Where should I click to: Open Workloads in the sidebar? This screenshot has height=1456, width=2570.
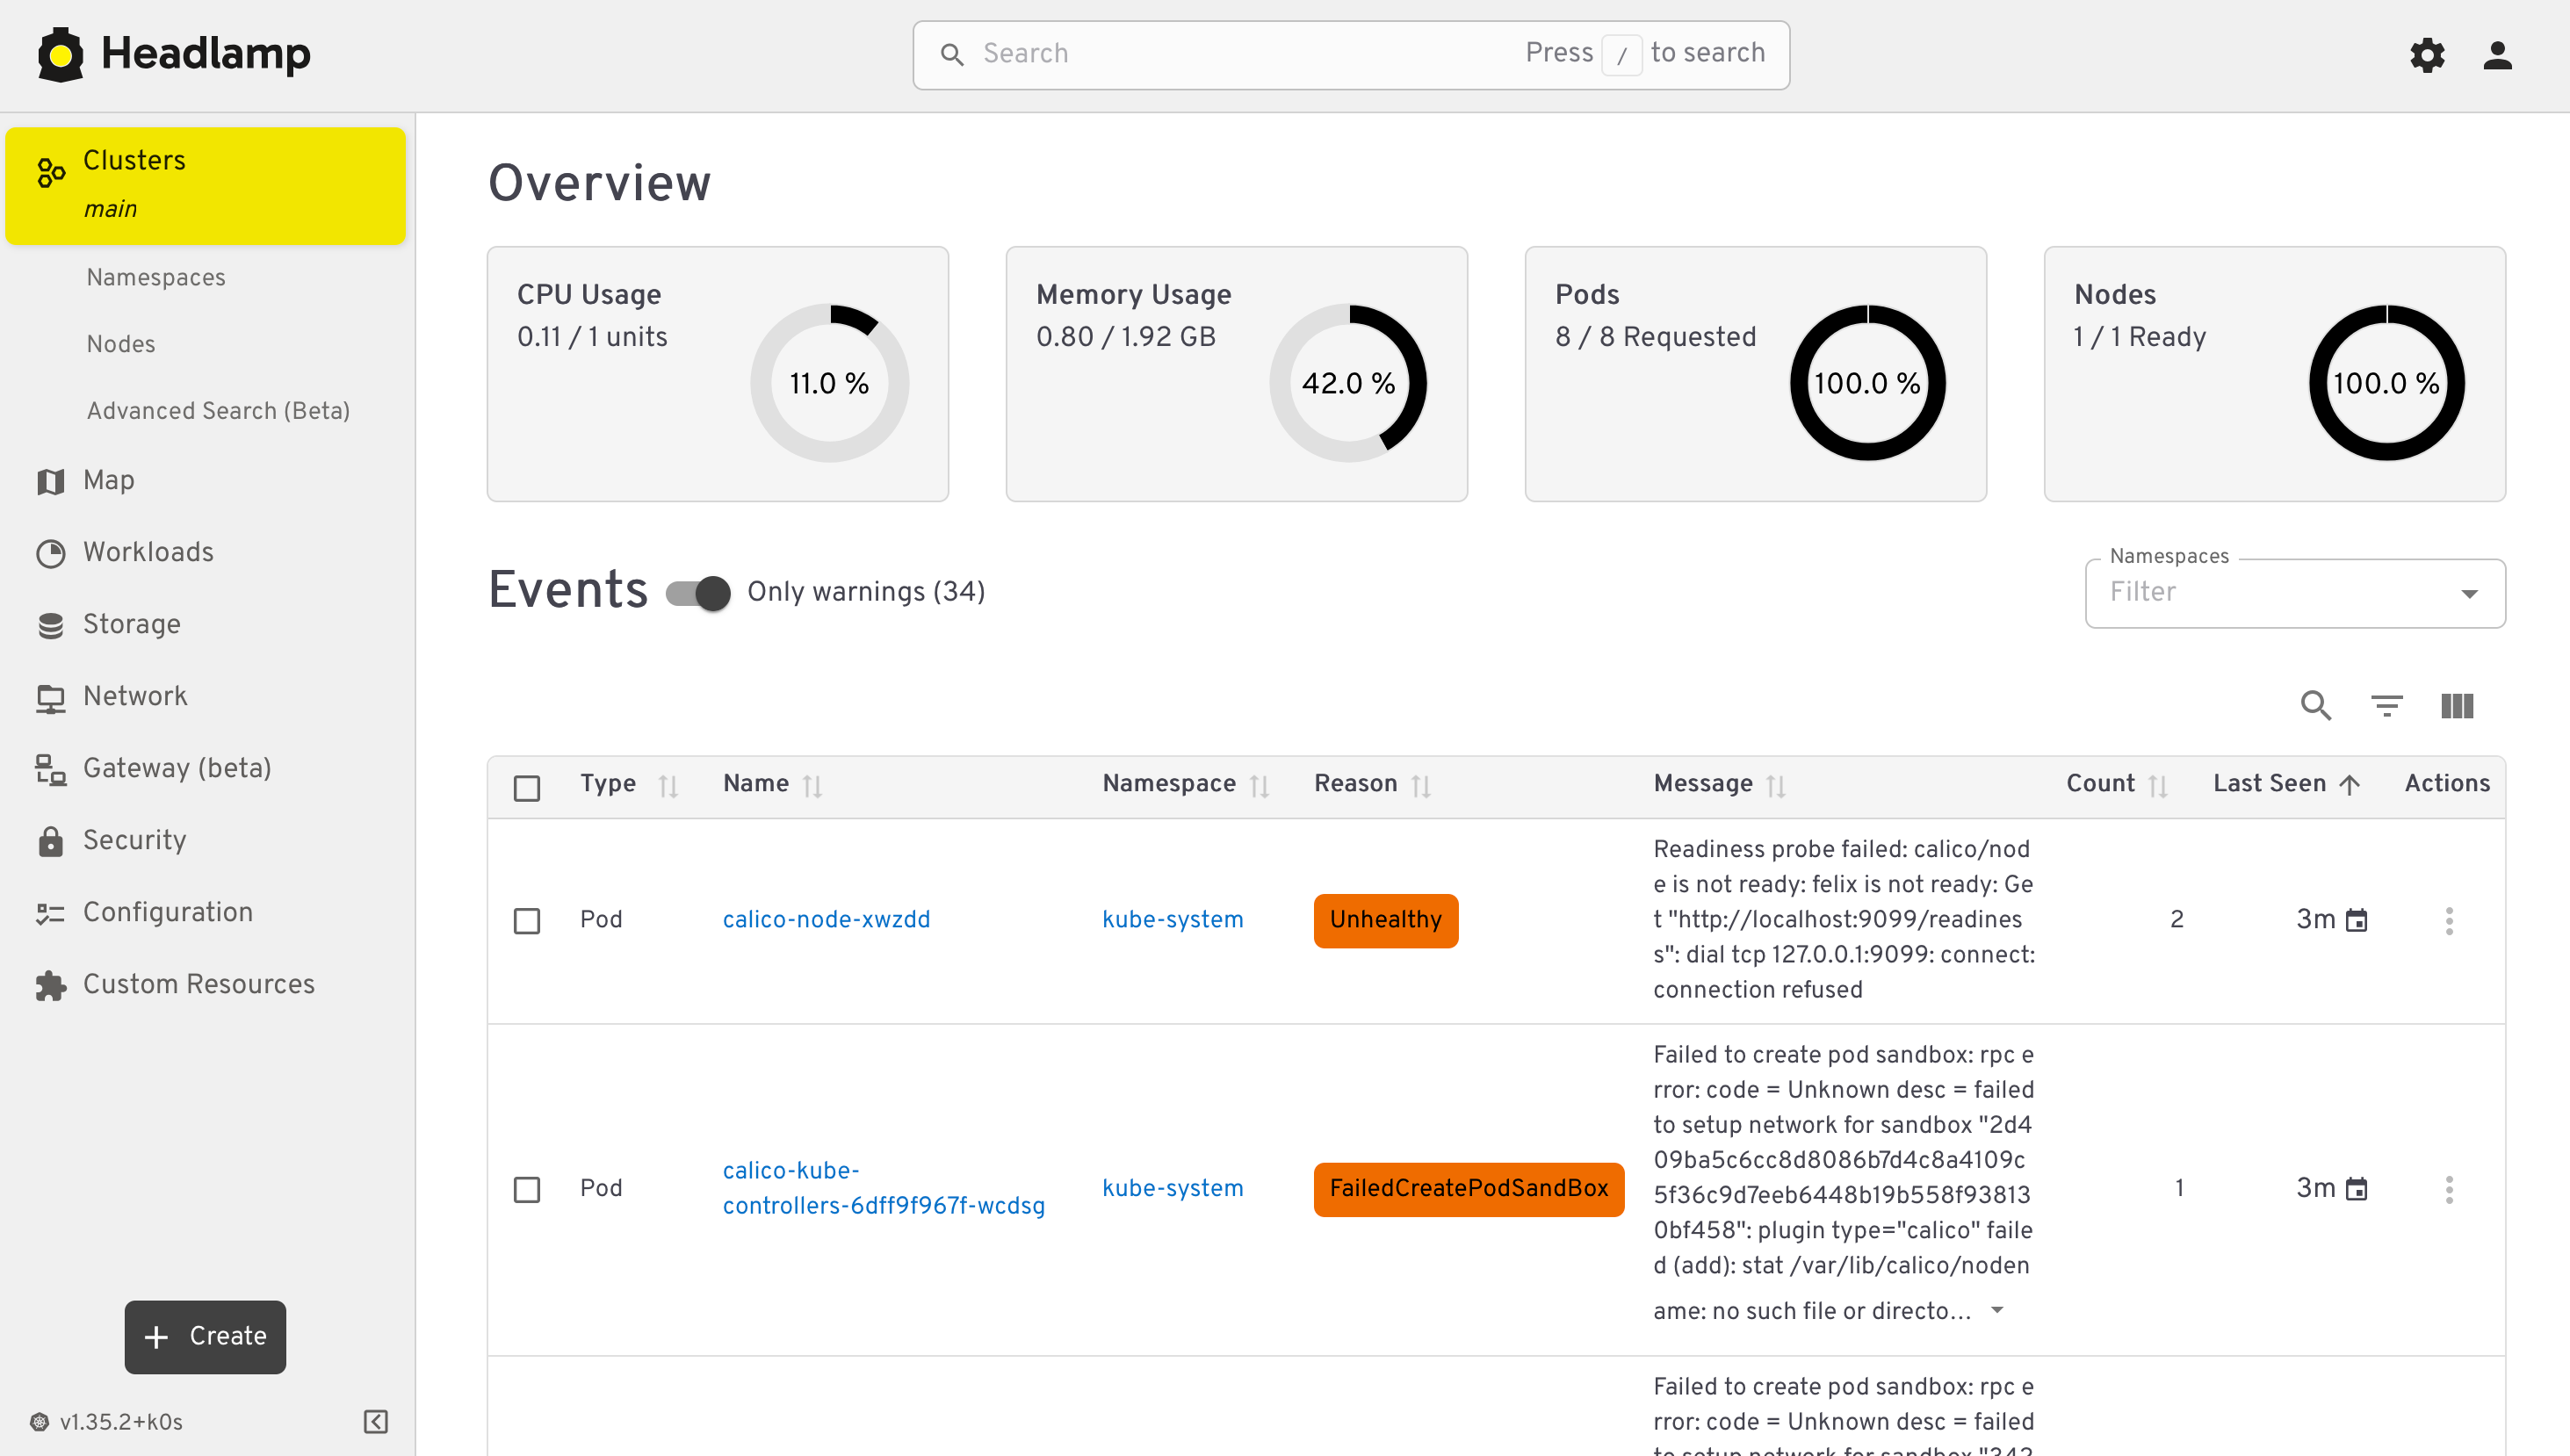(148, 552)
